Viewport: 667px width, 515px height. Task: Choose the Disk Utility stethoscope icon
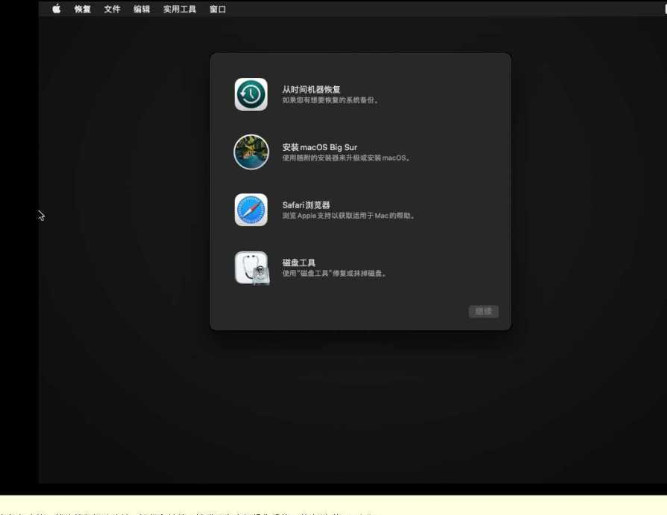point(252,268)
